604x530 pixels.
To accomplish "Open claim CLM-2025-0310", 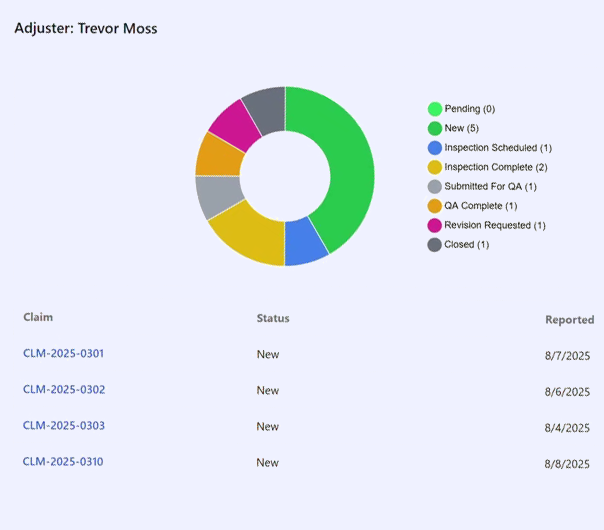I will point(63,462).
